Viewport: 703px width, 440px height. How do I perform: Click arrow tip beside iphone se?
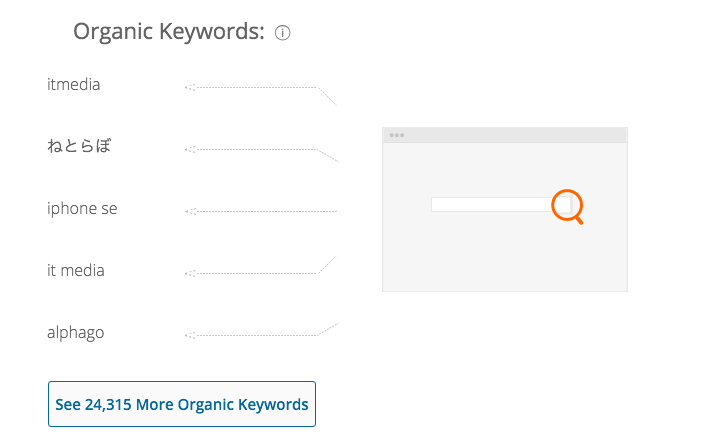[190, 211]
